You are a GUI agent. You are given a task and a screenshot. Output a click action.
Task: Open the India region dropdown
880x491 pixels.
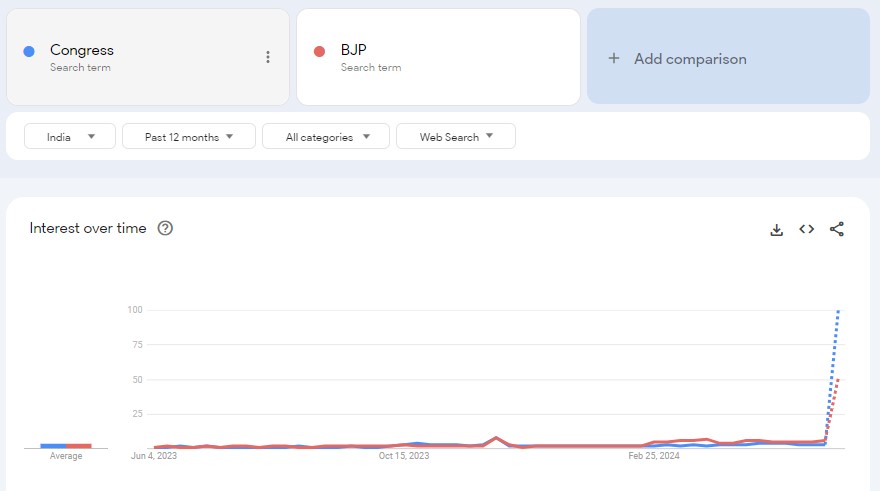(x=70, y=137)
